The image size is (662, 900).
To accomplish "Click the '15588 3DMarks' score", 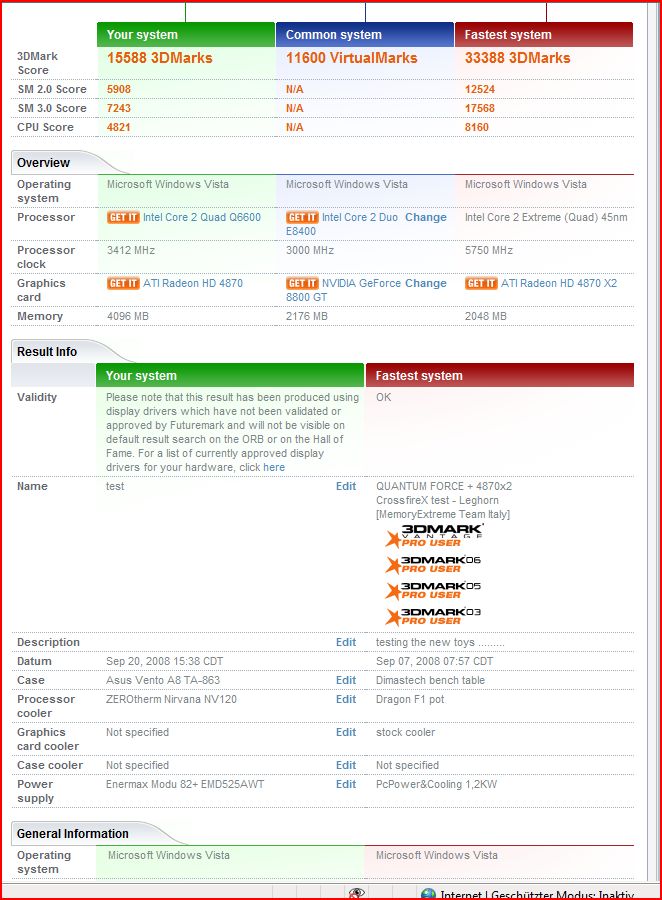I will point(160,58).
